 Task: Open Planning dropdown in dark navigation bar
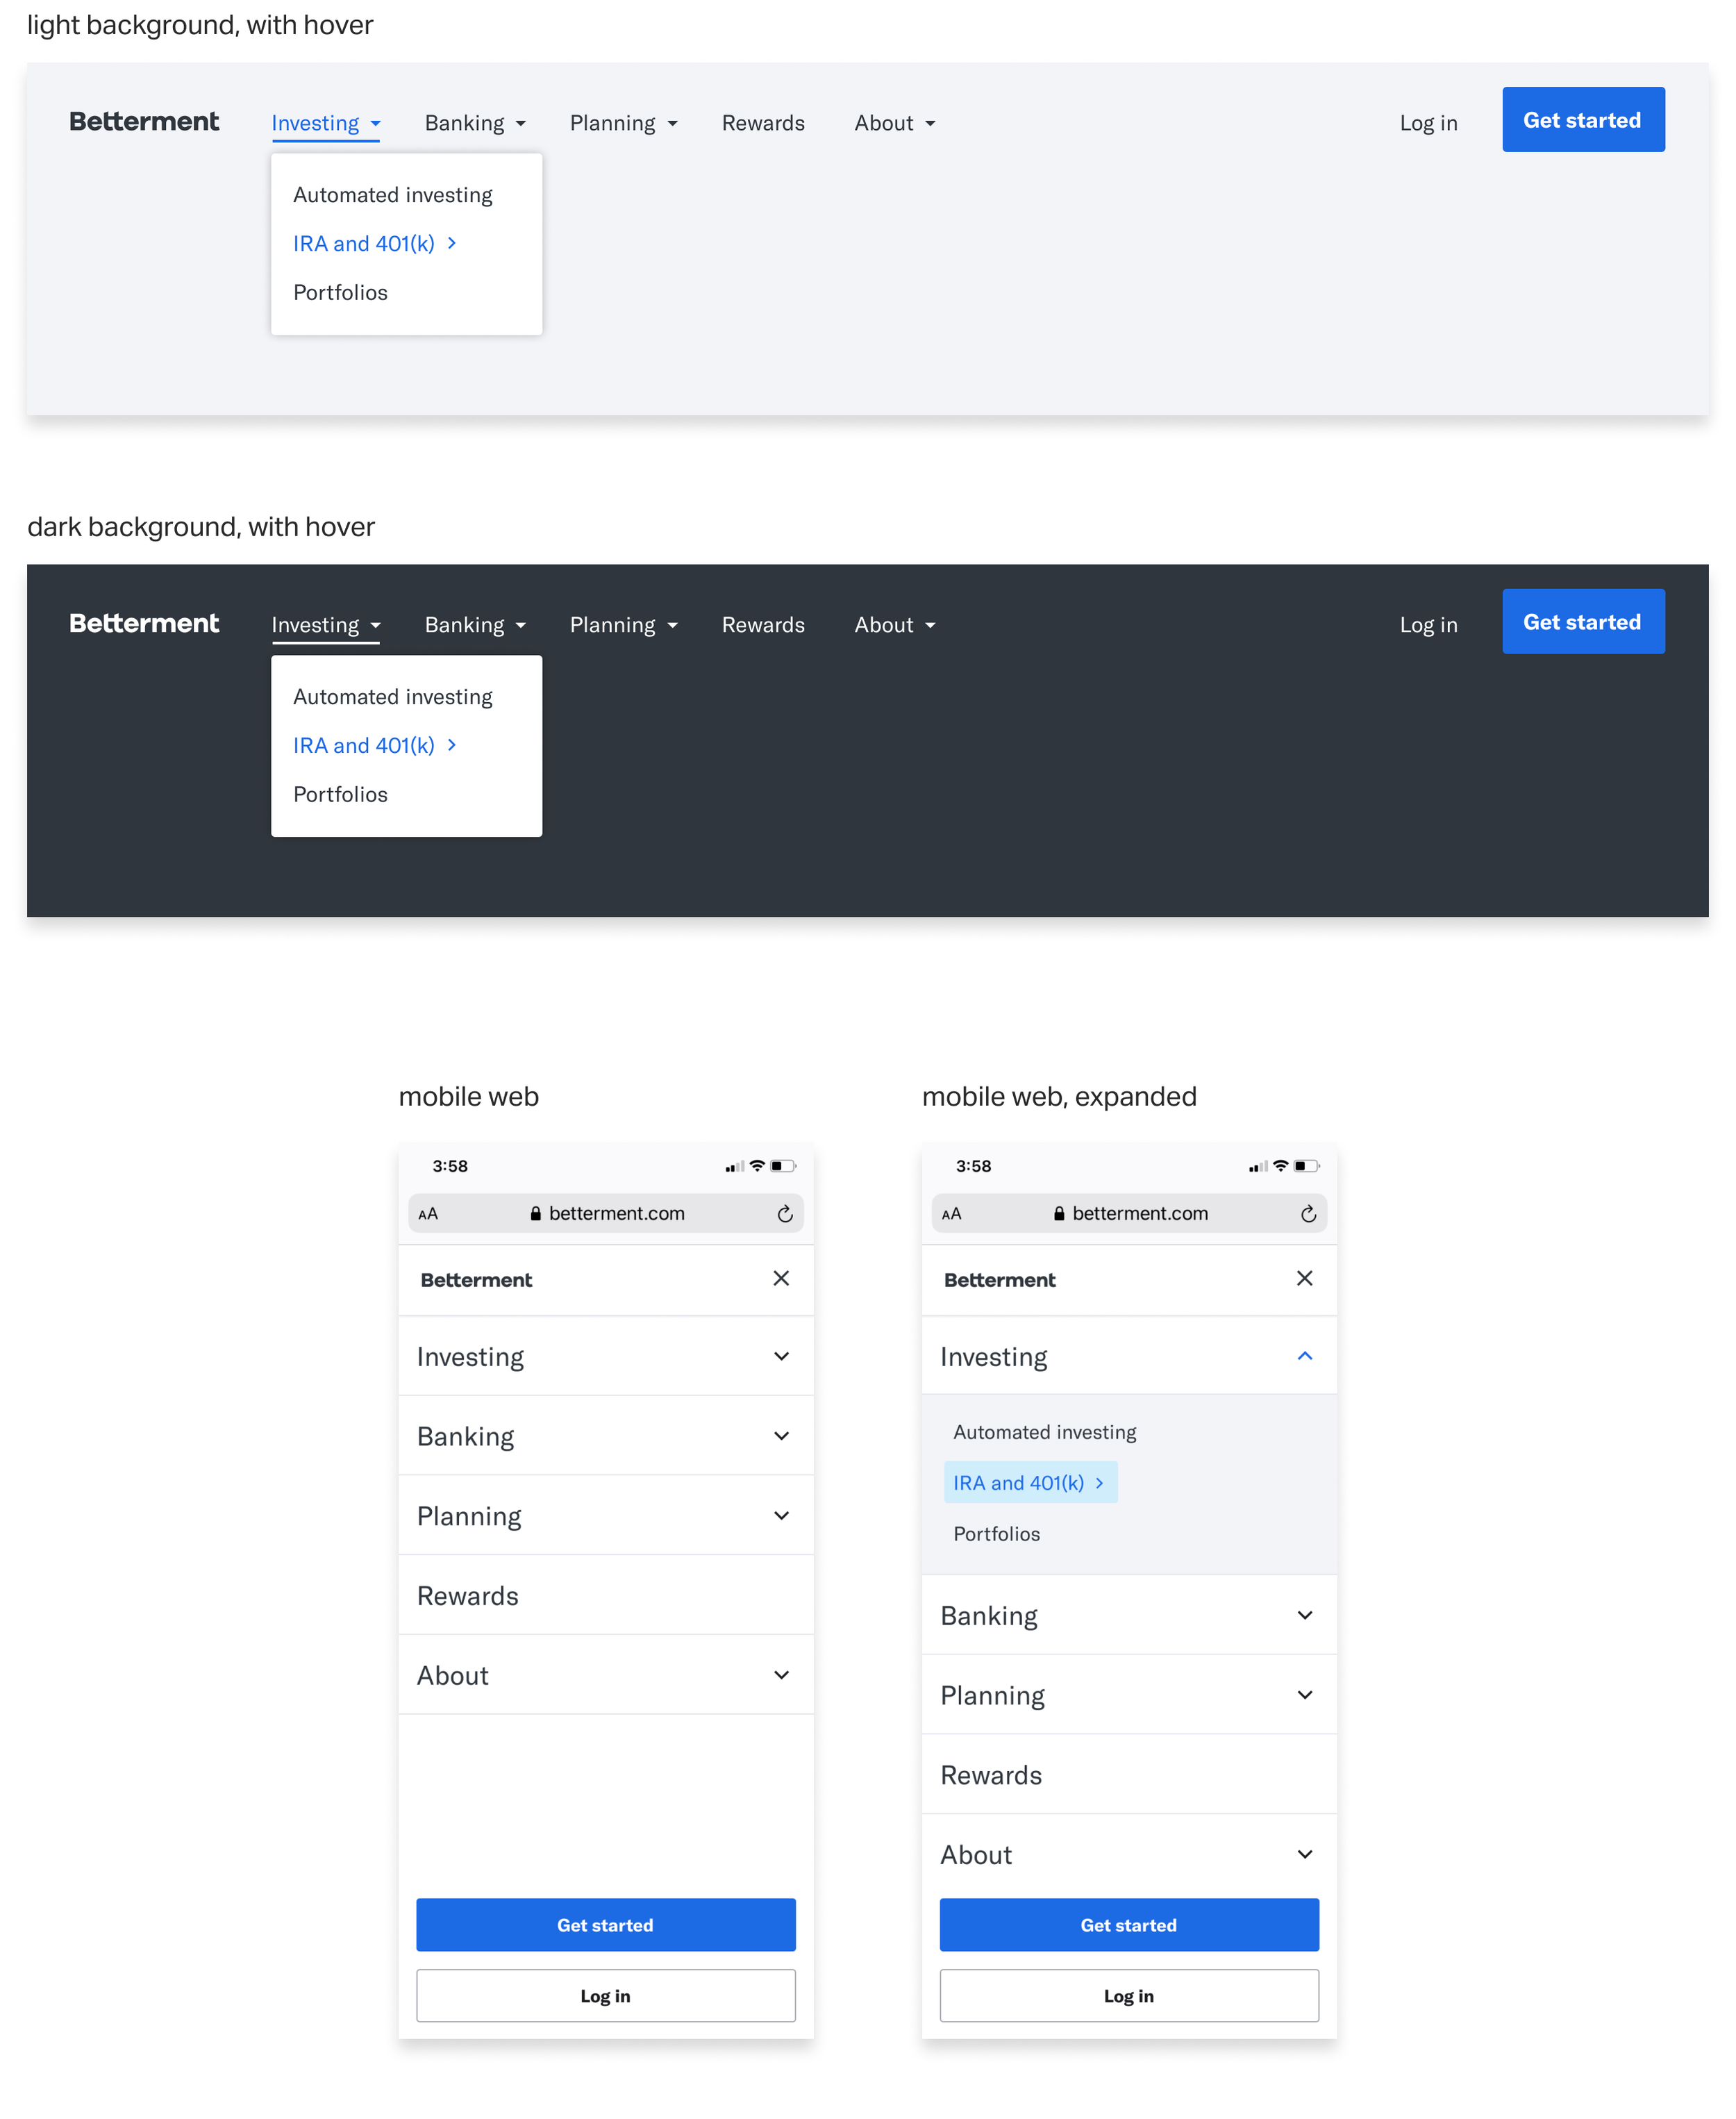coord(623,625)
